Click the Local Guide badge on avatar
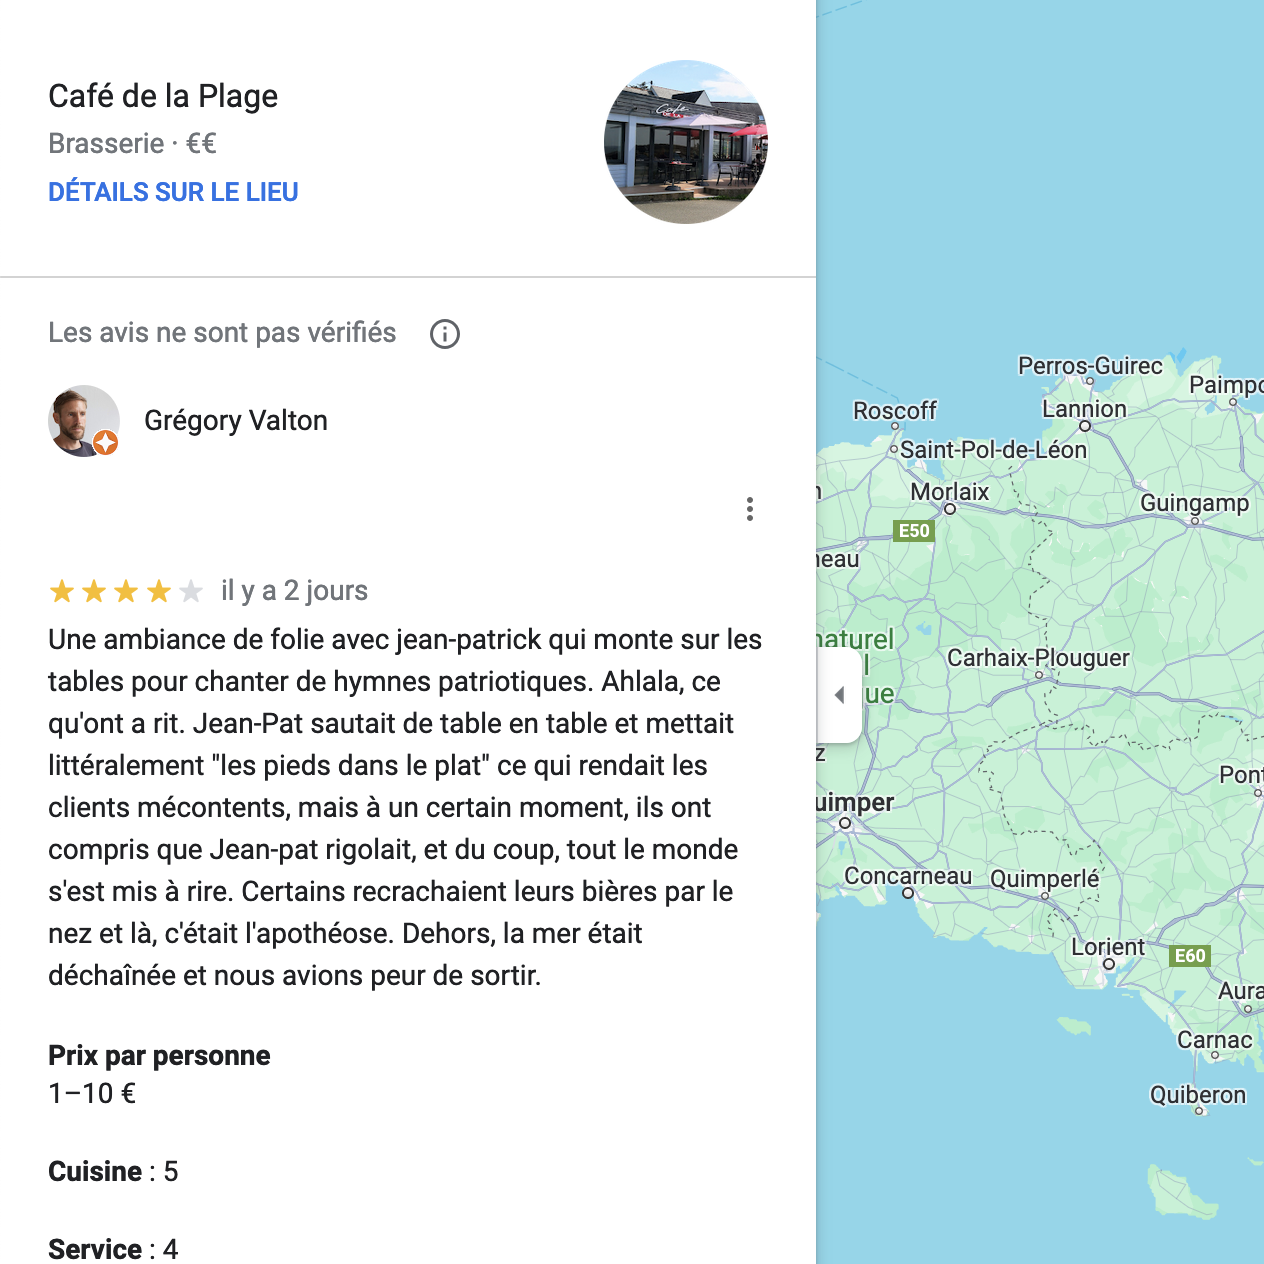 click(x=106, y=443)
